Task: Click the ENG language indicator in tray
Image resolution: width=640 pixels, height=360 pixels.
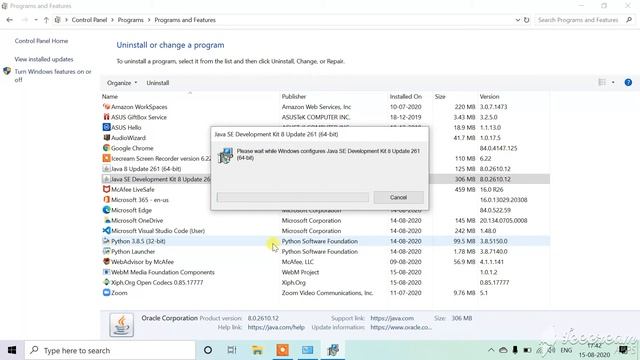Action: coord(566,350)
